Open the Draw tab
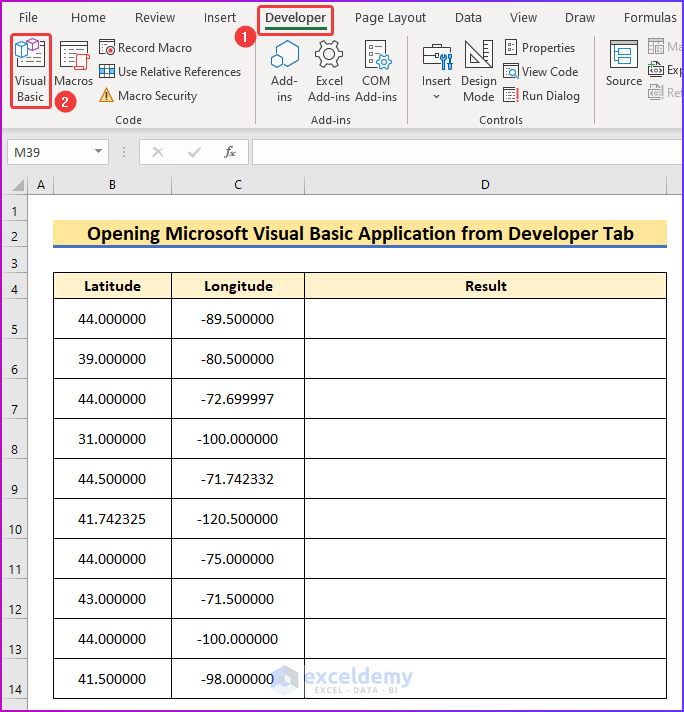The image size is (684, 712). pos(580,18)
